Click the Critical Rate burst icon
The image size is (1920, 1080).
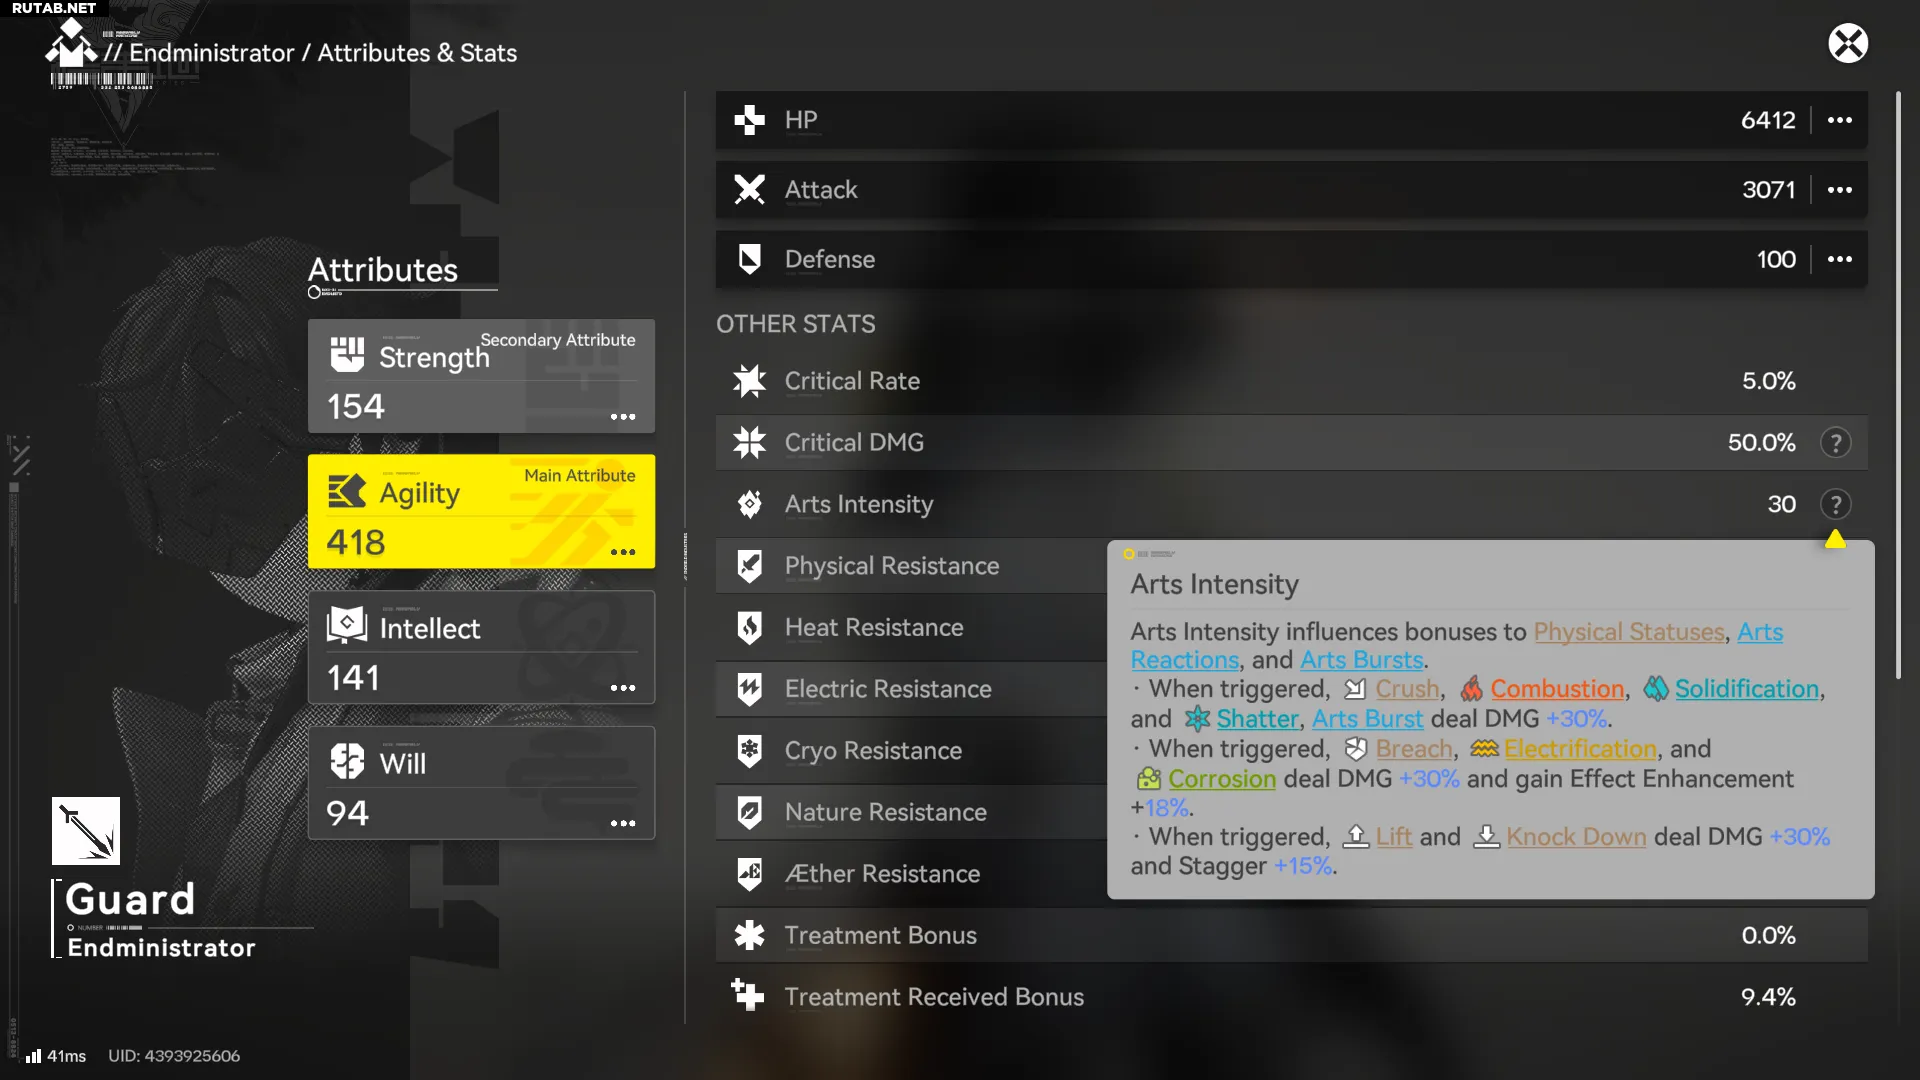(x=749, y=381)
